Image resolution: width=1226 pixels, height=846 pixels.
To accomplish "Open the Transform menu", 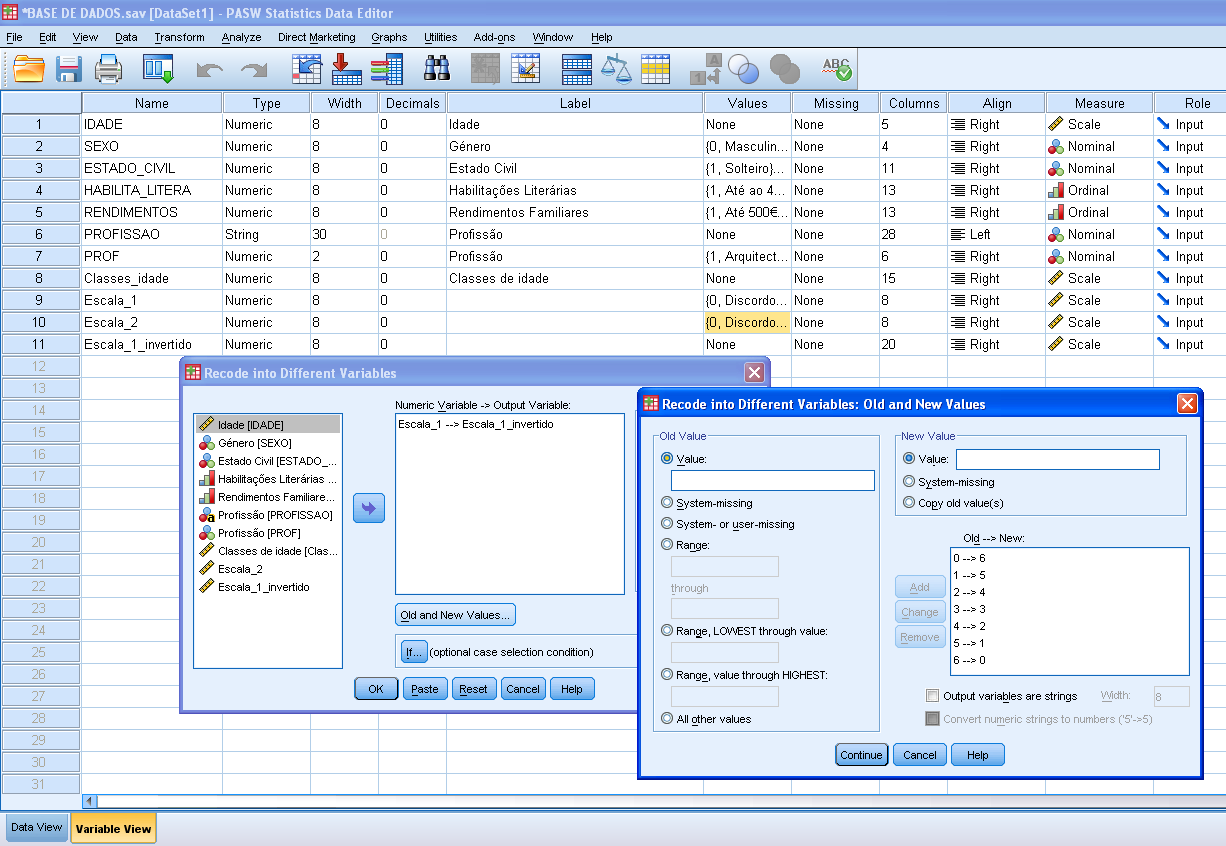I will (x=179, y=37).
